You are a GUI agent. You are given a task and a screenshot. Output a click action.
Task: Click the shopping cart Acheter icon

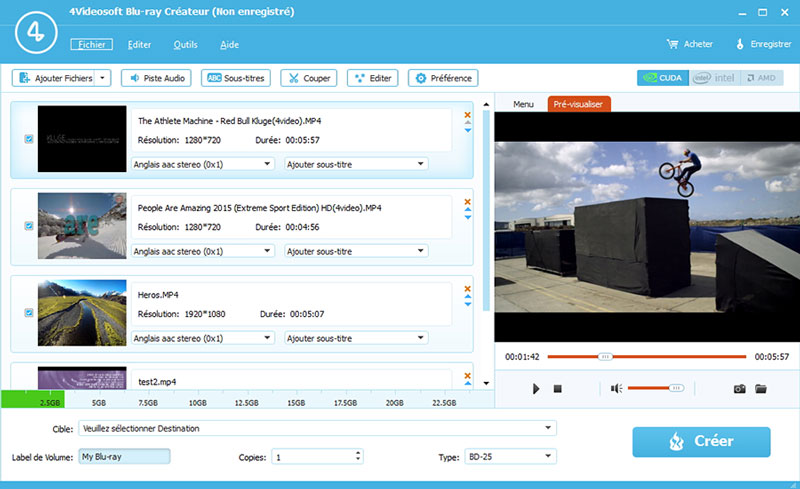(x=672, y=44)
